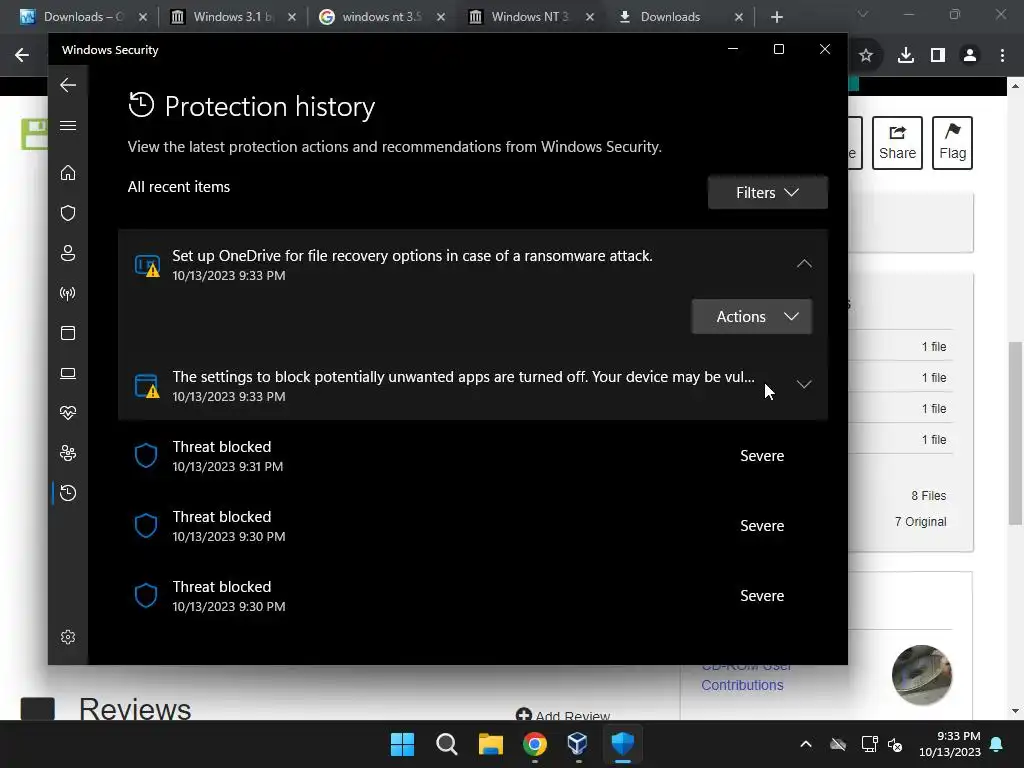1024x768 pixels.
Task: Click the browser page vertical scrollbar
Action: (1015, 432)
